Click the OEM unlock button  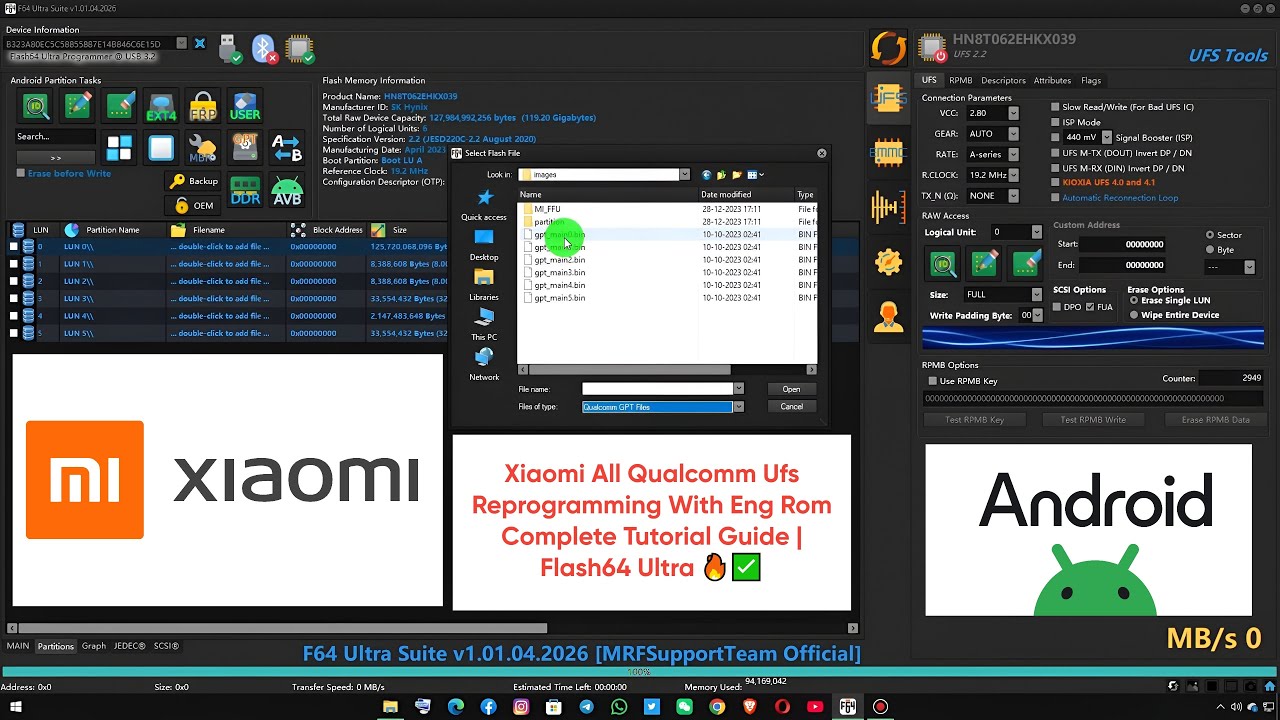click(192, 205)
